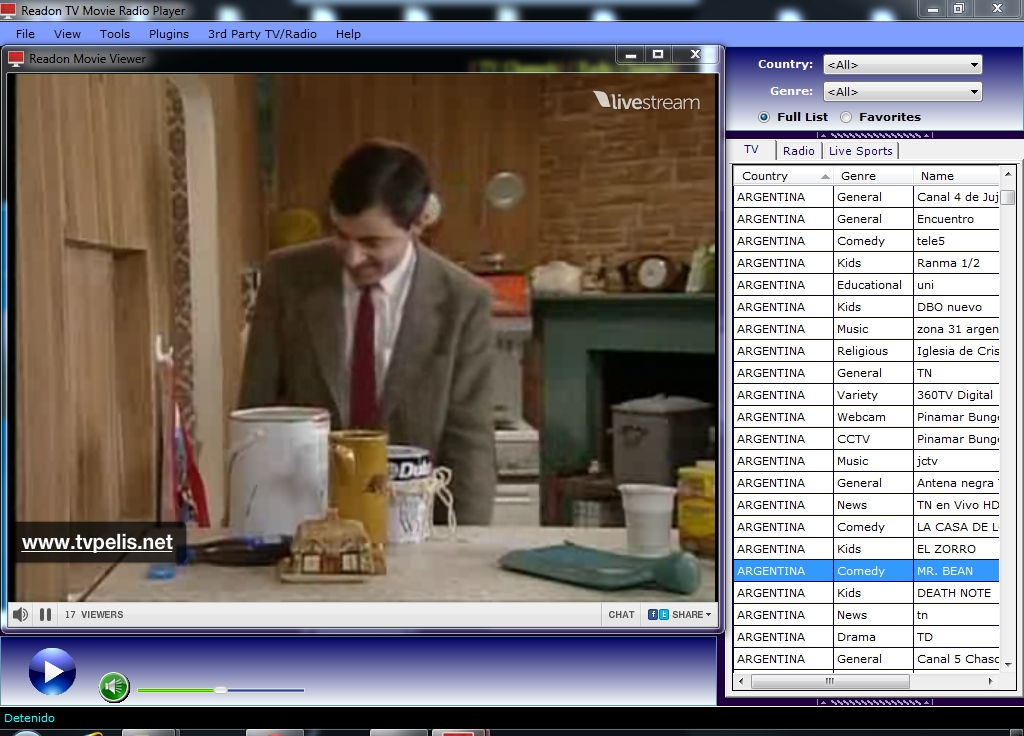Image resolution: width=1024 pixels, height=736 pixels.
Task: Click the Readon TV app title icon
Action: 8,10
